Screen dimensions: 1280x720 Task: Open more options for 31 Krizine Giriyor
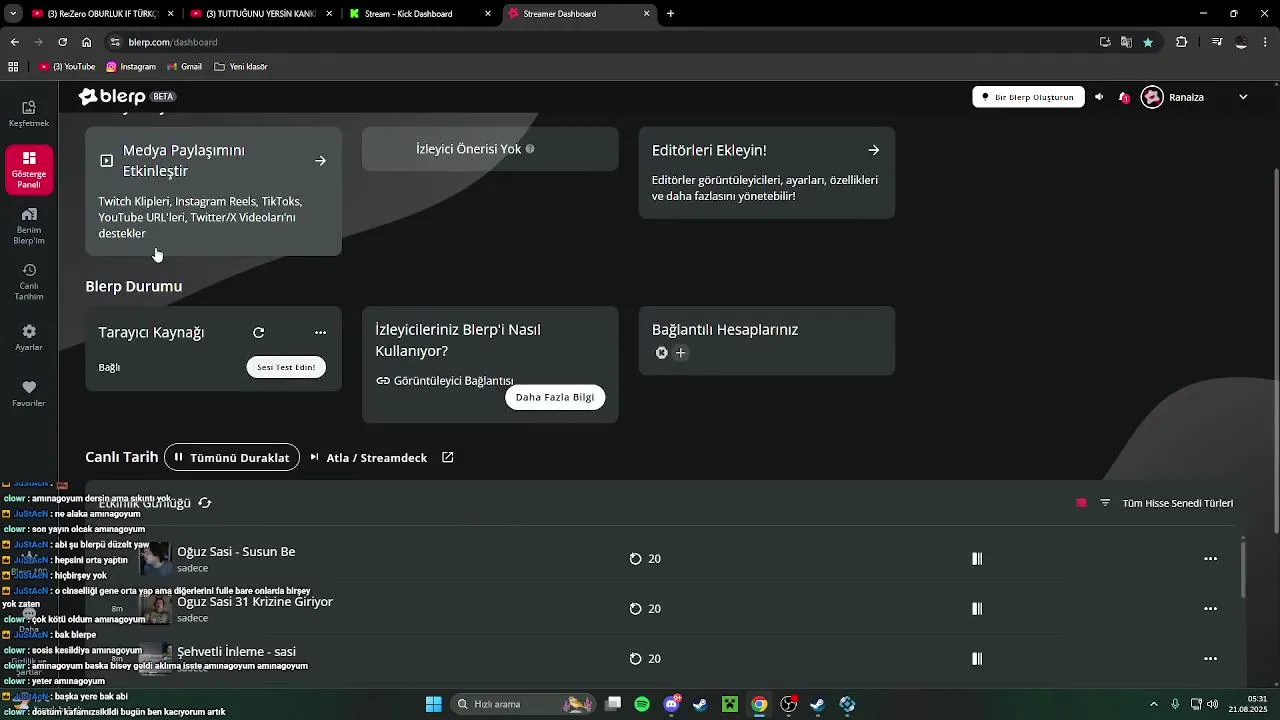coord(1210,609)
